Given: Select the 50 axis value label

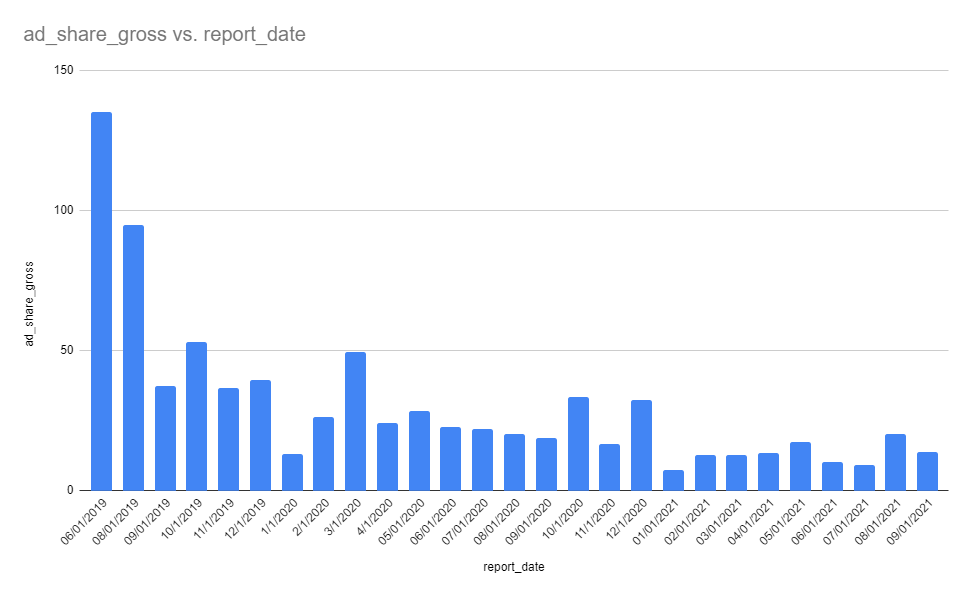Looking at the screenshot, I should pos(67,350).
